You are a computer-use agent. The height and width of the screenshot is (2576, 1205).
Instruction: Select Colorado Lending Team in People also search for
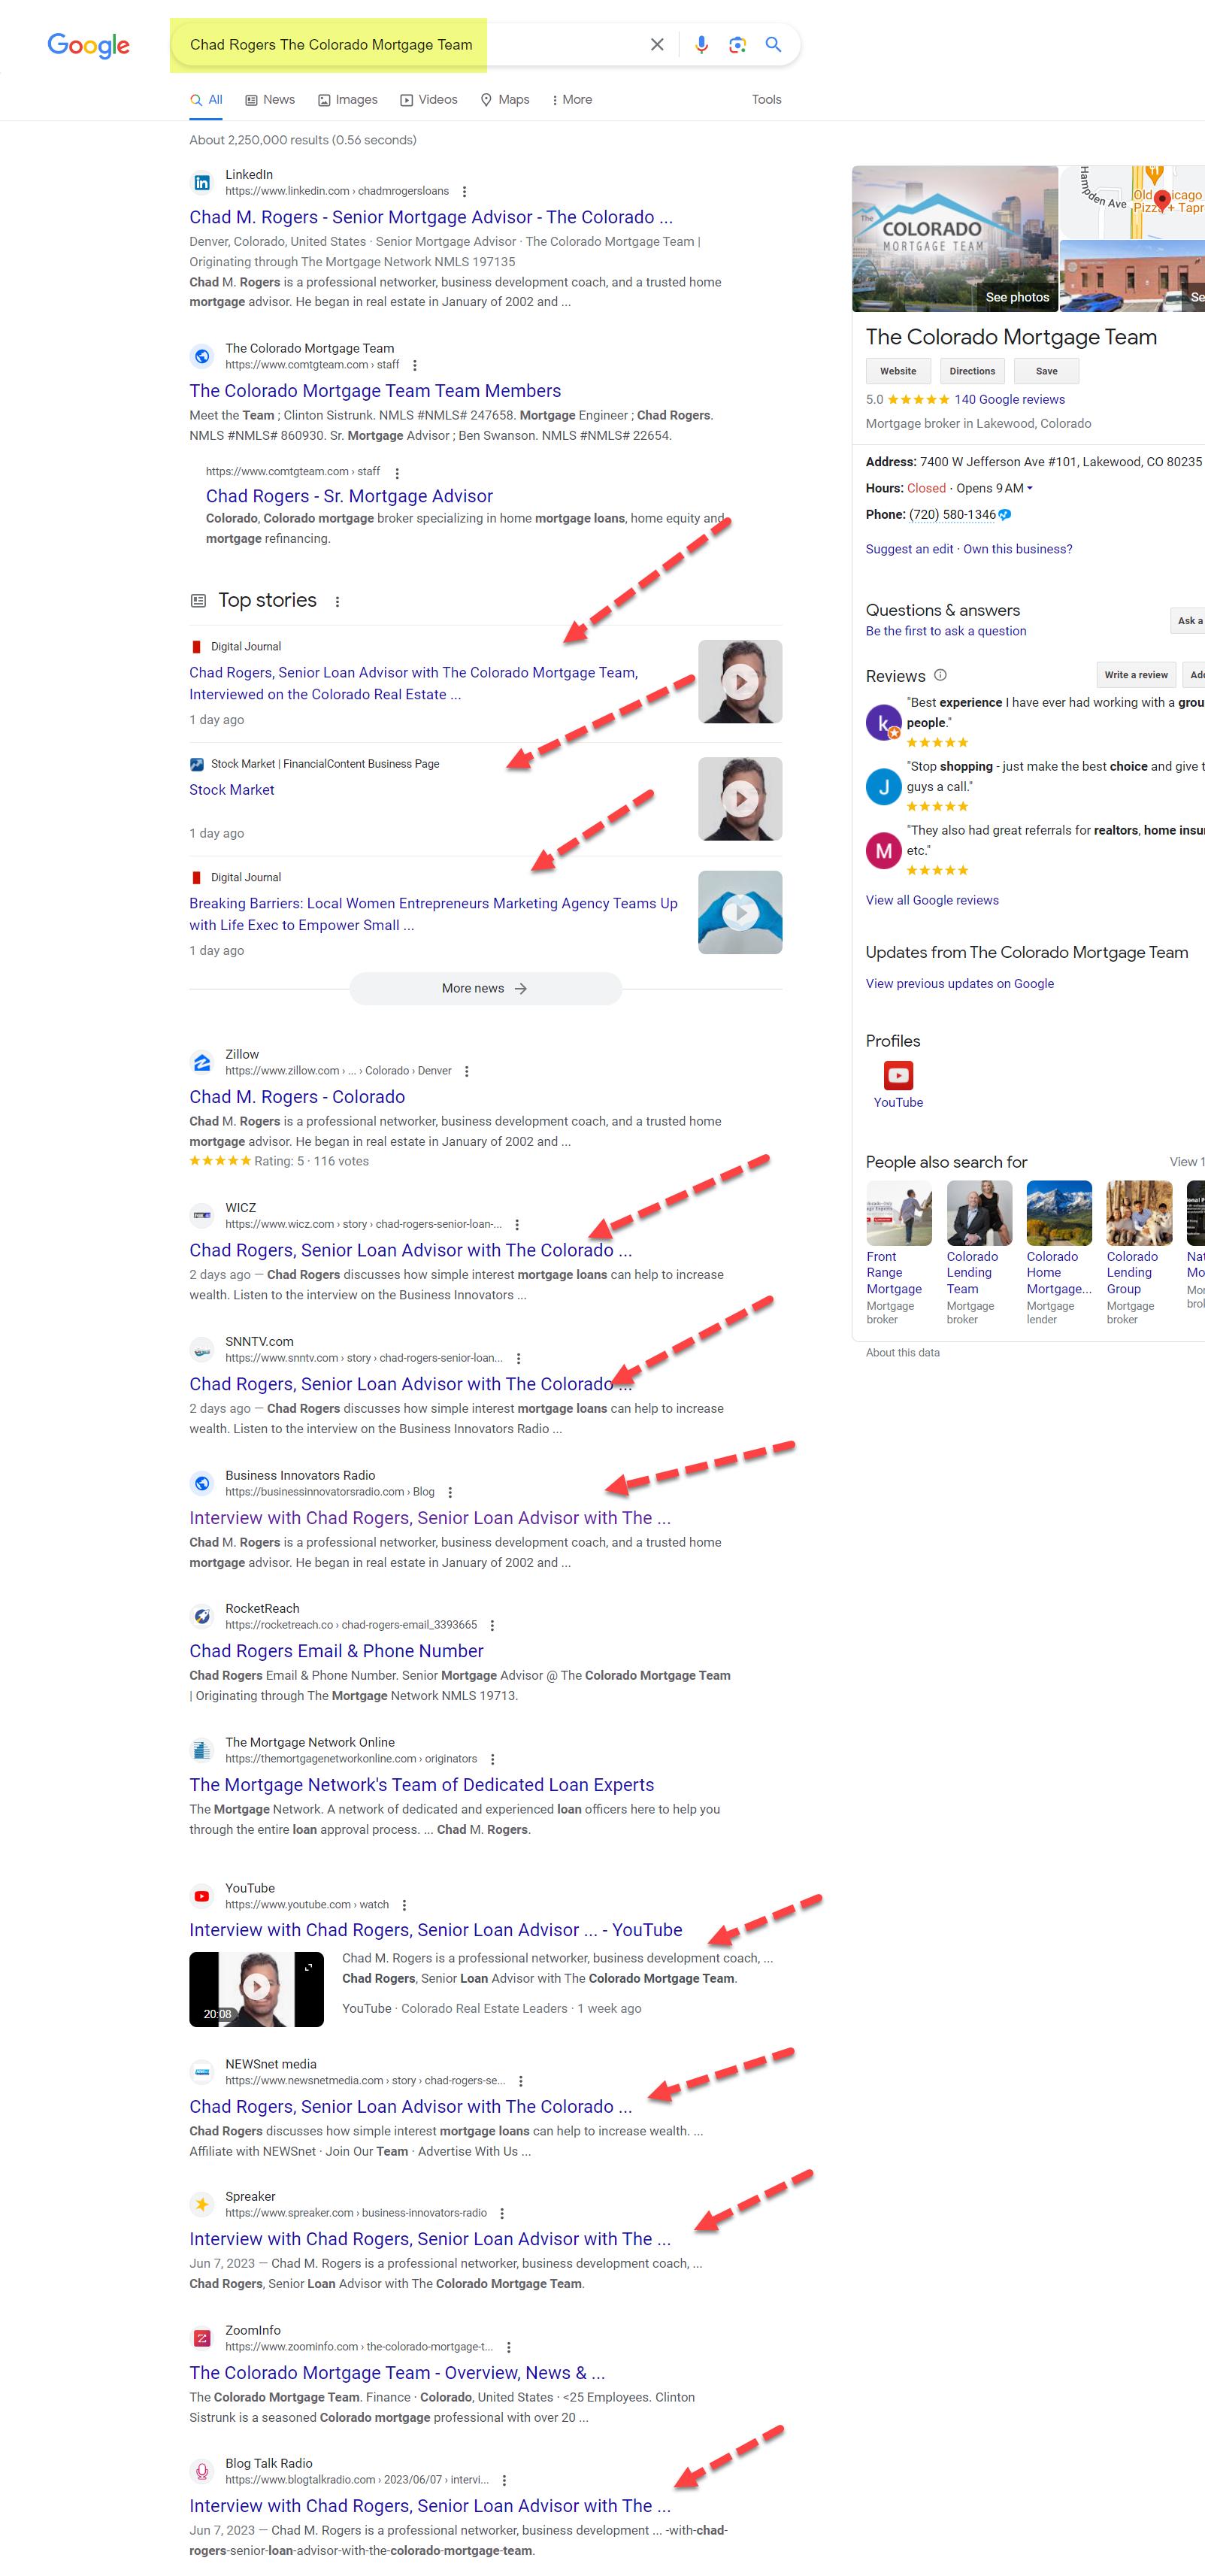tap(979, 1253)
